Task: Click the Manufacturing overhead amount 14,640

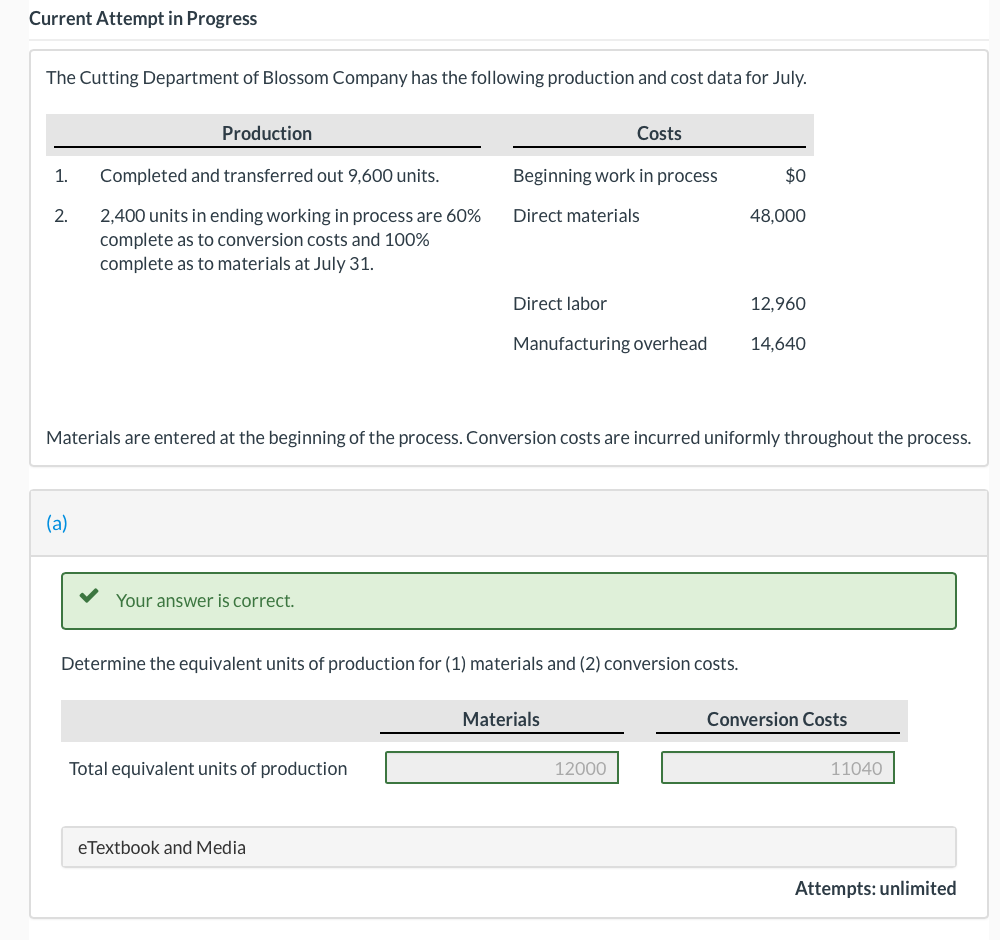Action: [778, 344]
